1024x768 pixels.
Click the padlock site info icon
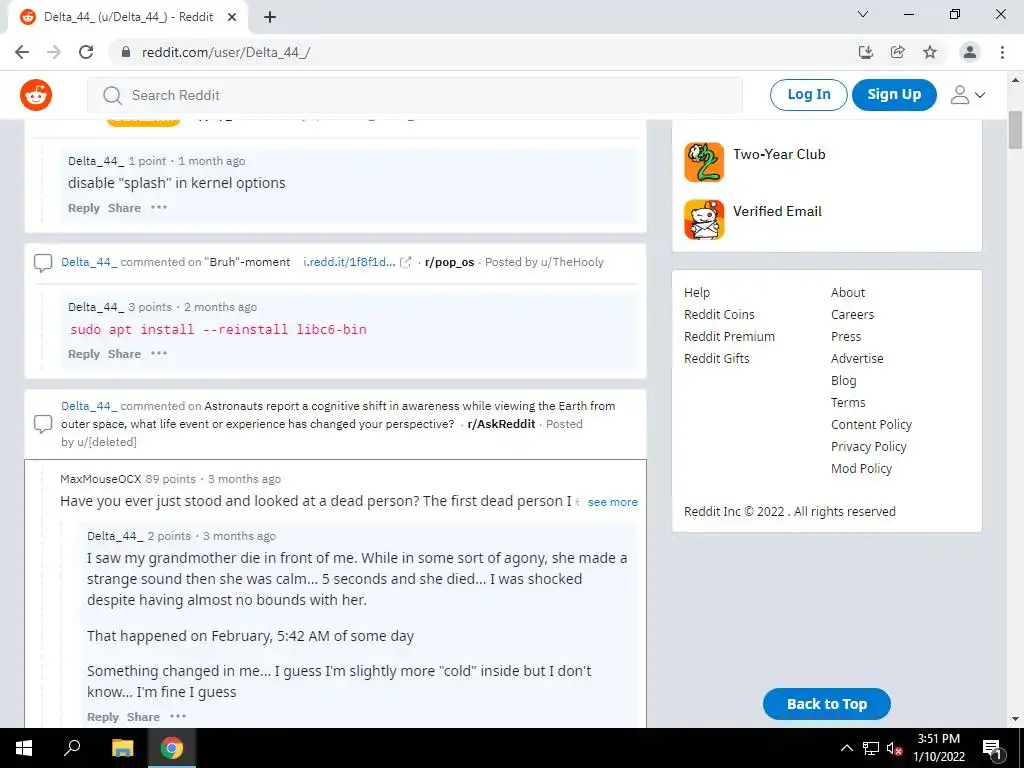(126, 52)
